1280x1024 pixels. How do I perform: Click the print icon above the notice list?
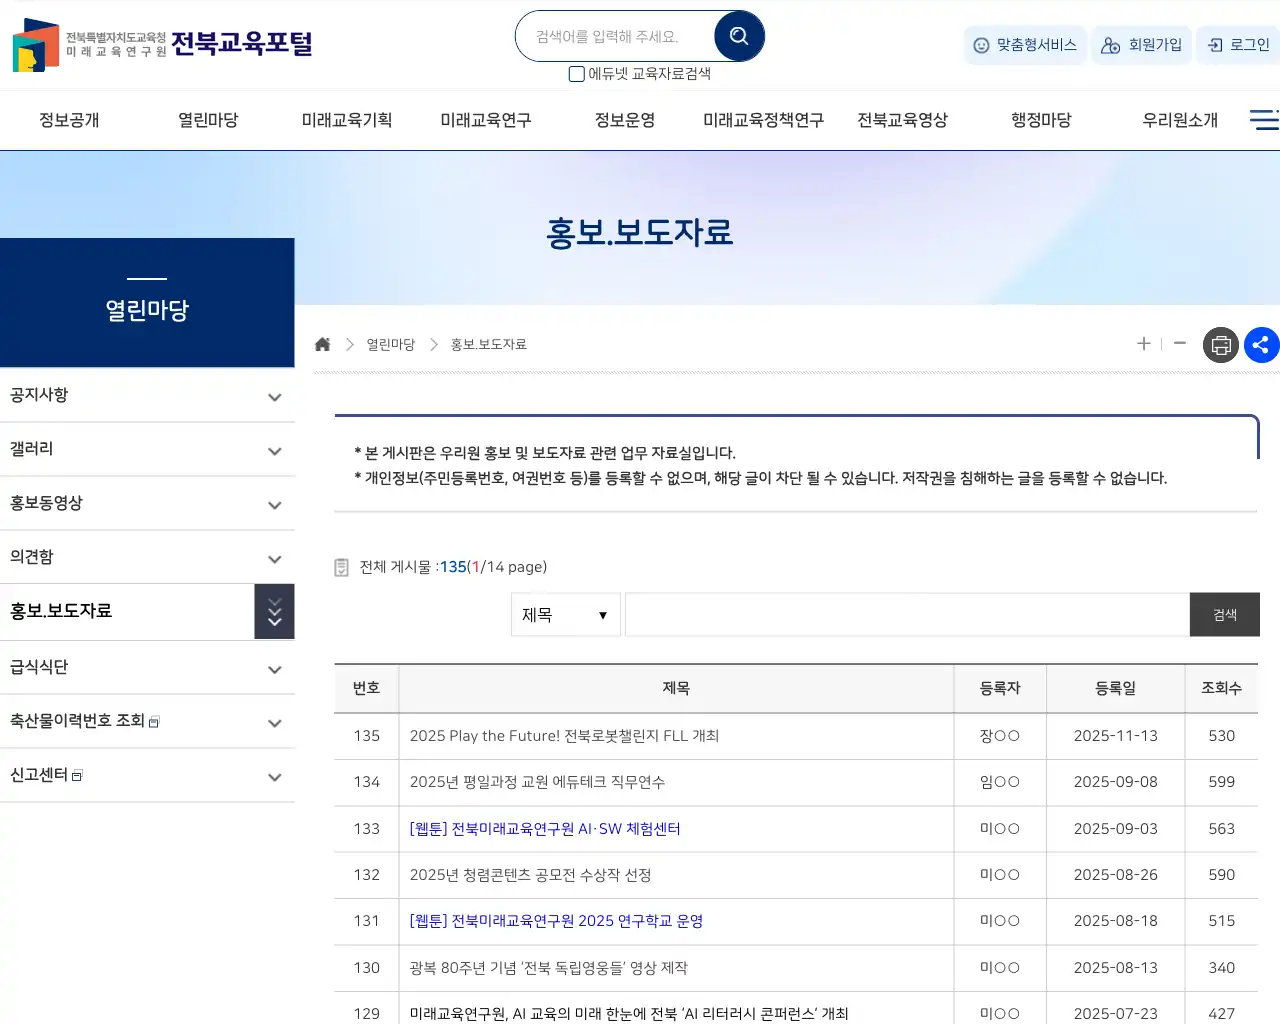click(x=1220, y=344)
